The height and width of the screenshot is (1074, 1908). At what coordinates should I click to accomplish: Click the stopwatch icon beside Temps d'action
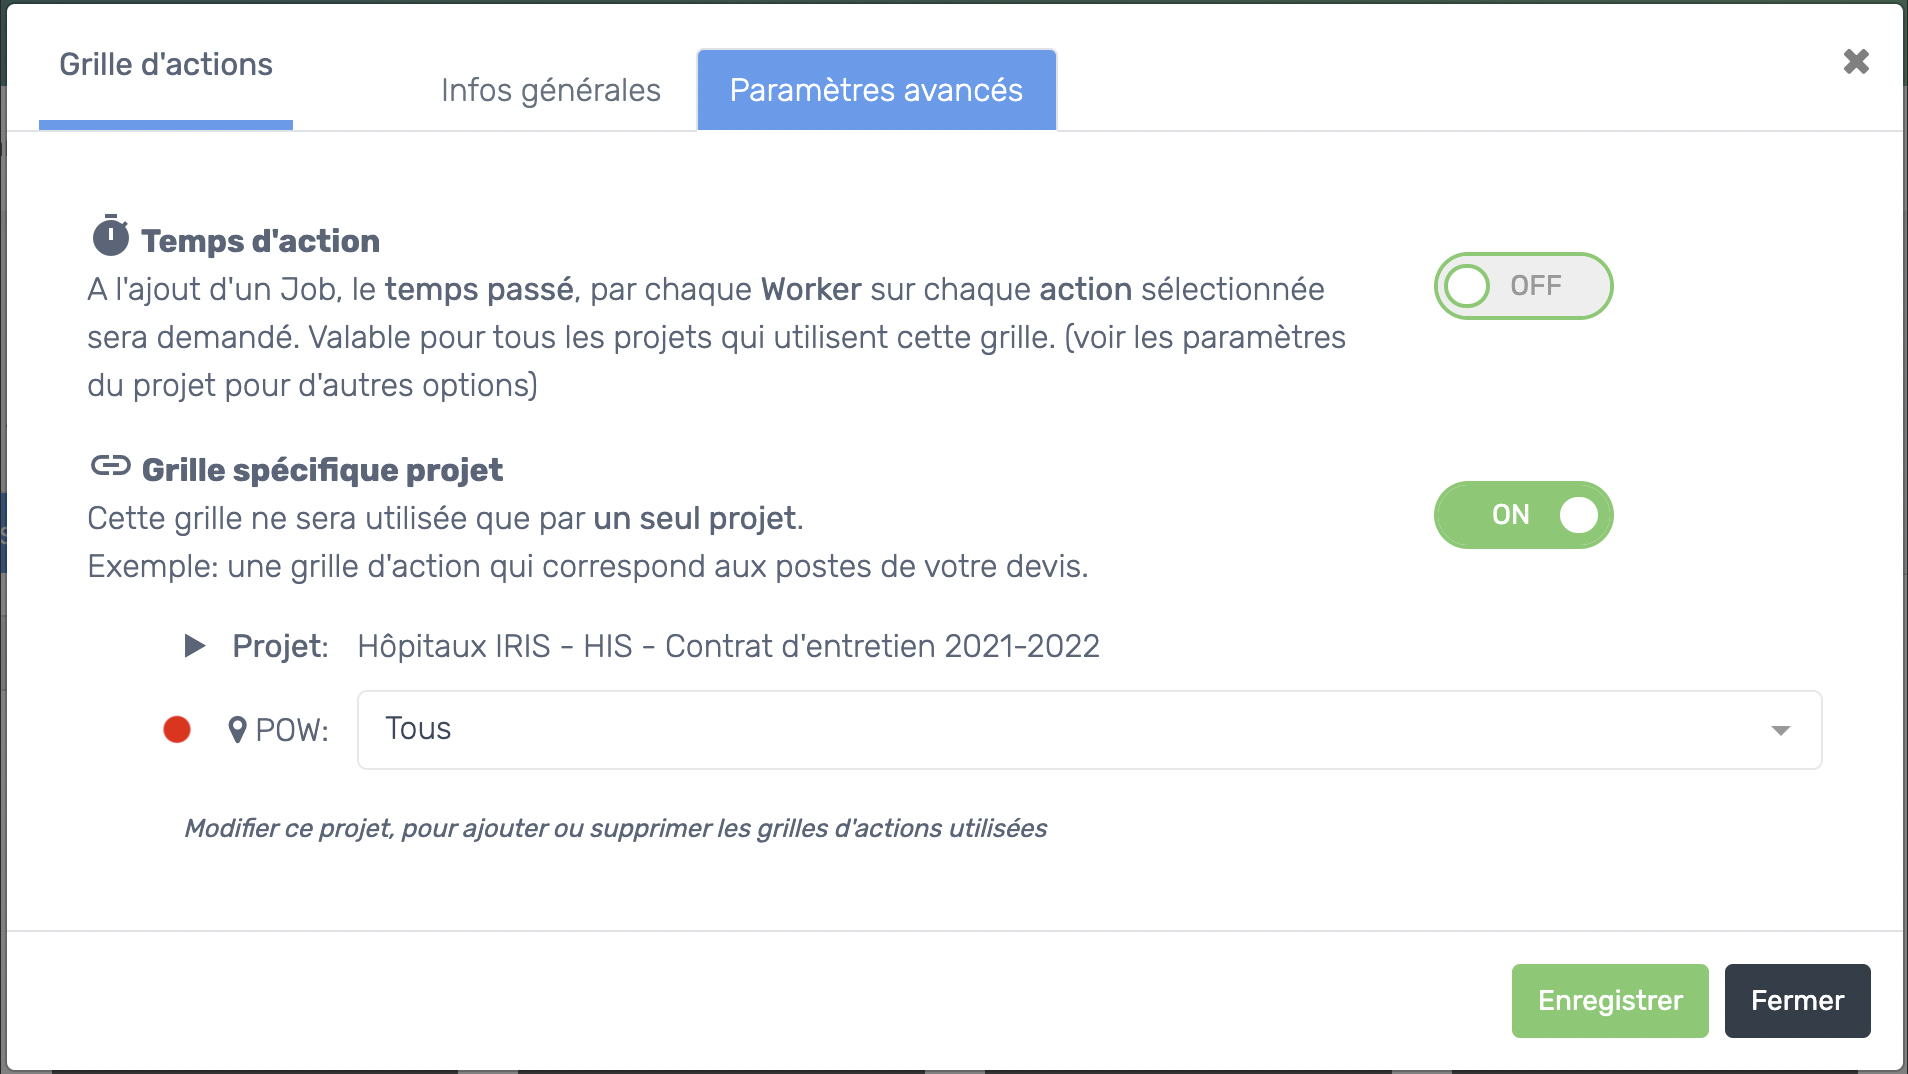pyautogui.click(x=111, y=236)
